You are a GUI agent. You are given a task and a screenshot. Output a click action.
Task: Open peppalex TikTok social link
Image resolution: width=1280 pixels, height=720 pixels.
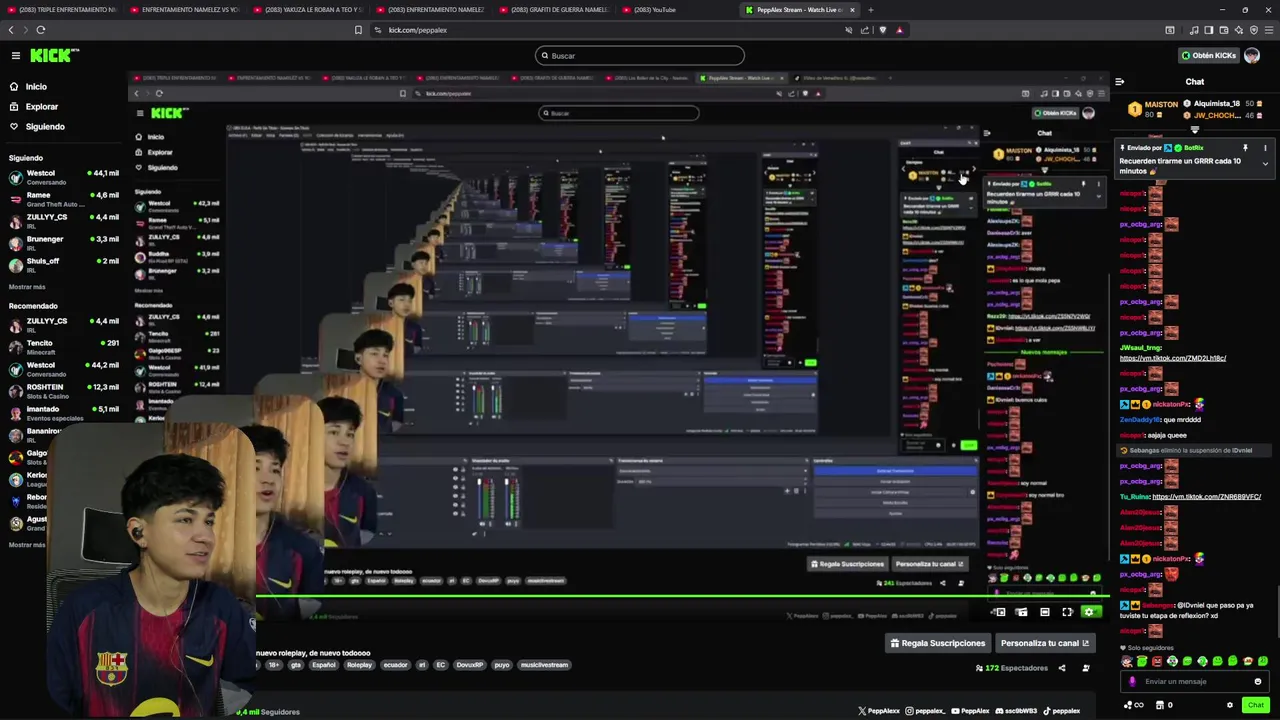(1061, 711)
